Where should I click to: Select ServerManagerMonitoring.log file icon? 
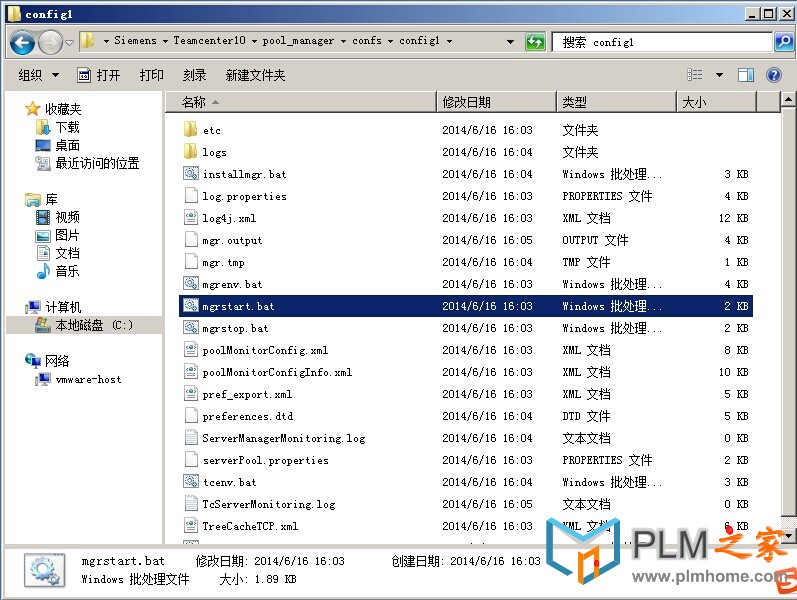(191, 437)
